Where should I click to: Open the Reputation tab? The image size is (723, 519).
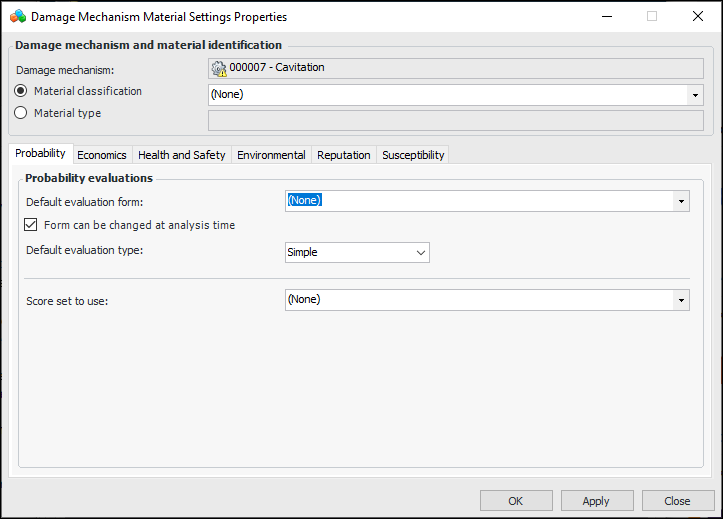(344, 155)
